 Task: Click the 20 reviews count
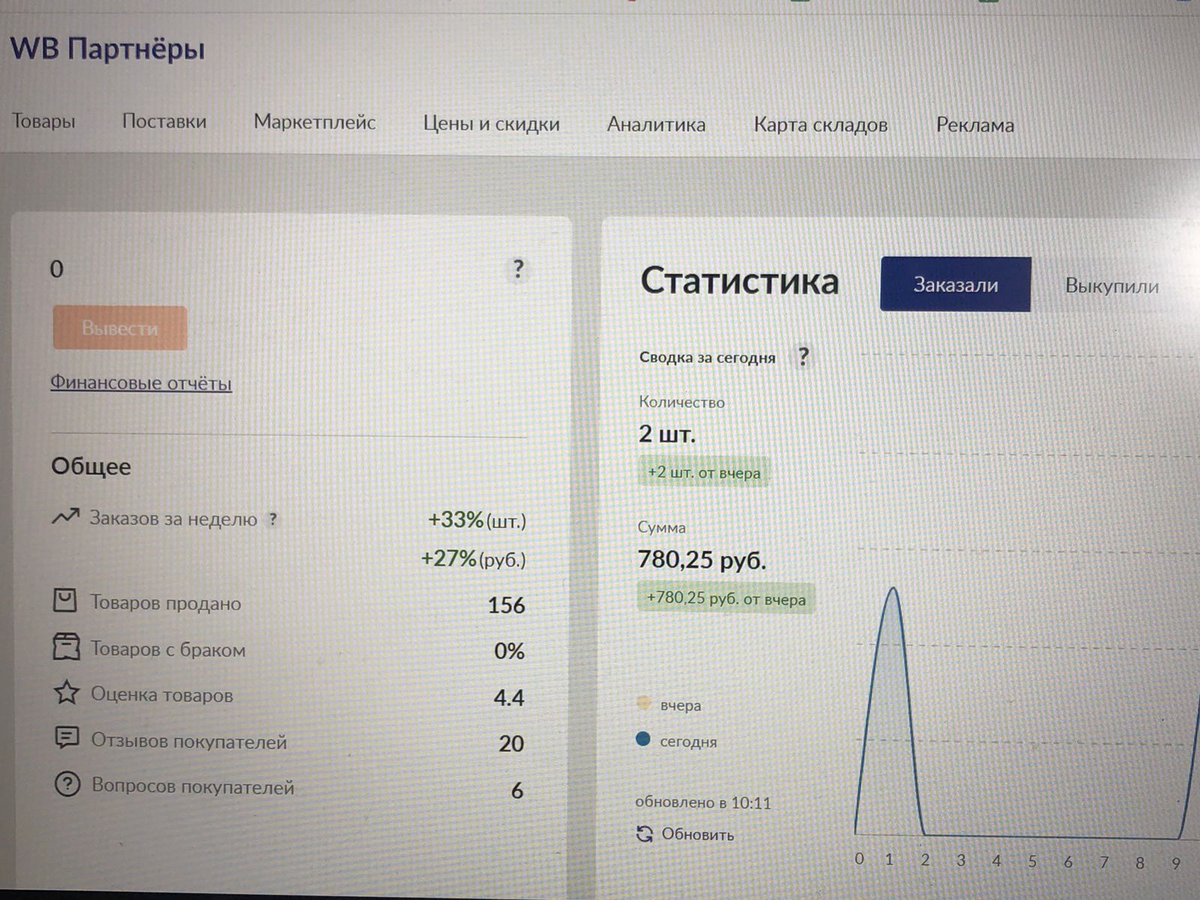click(x=511, y=743)
